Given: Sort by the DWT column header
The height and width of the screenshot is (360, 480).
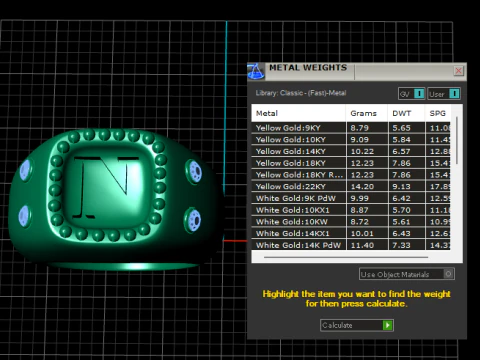Looking at the screenshot, I should point(406,113).
